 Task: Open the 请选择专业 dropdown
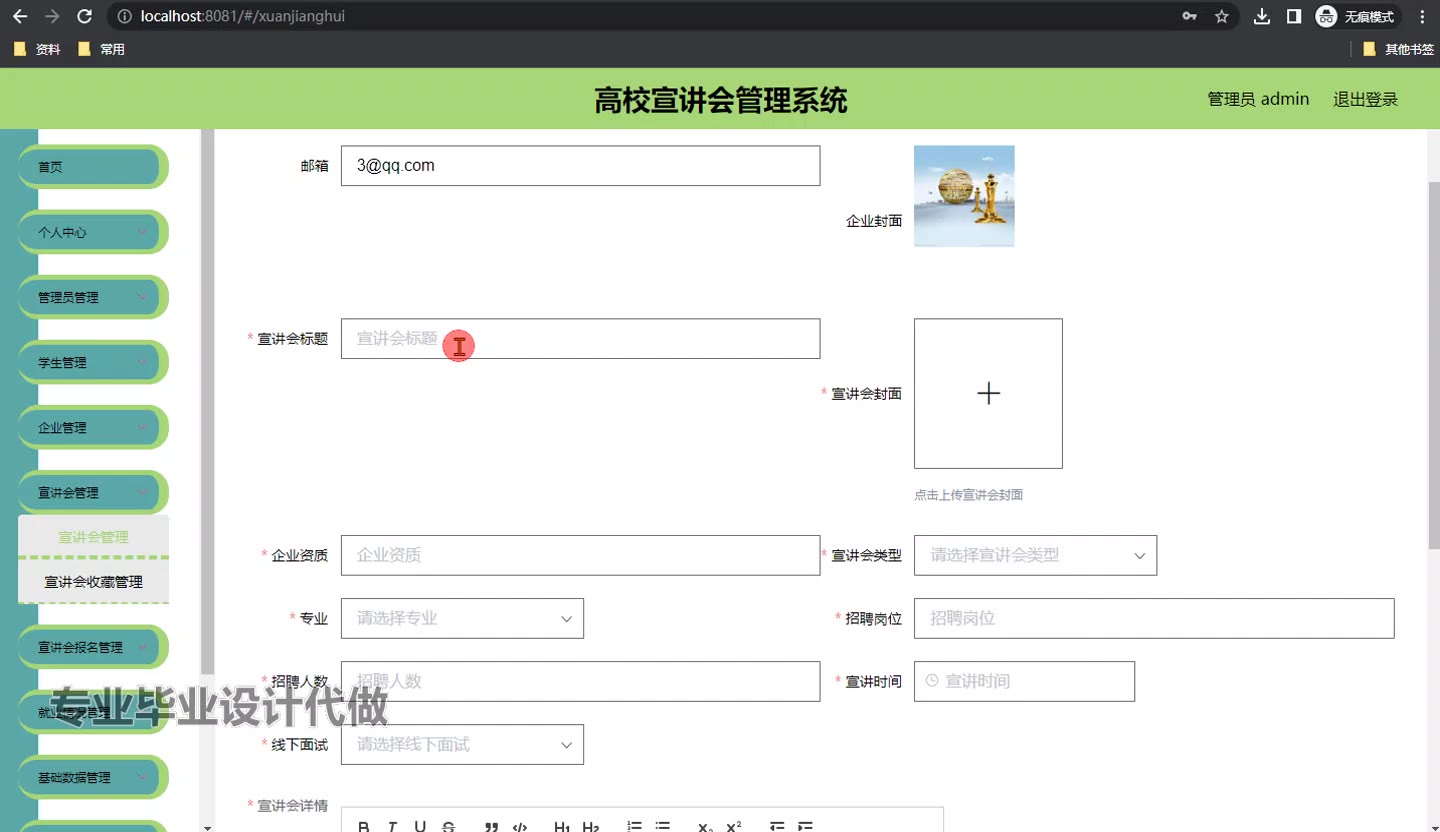(462, 618)
